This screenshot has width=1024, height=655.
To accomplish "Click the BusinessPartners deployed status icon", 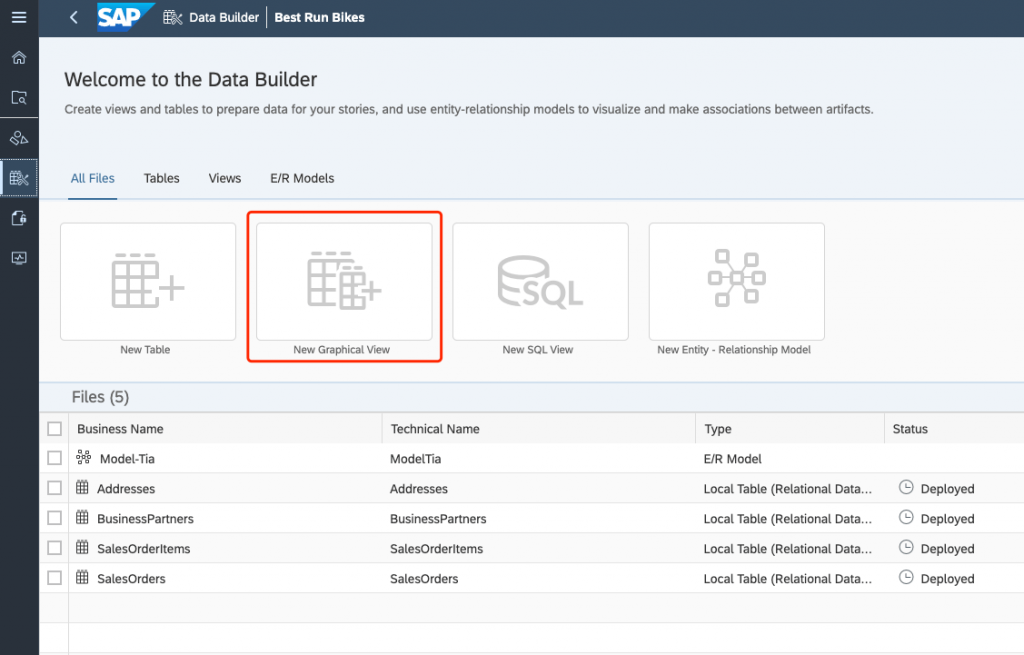I will tap(906, 517).
